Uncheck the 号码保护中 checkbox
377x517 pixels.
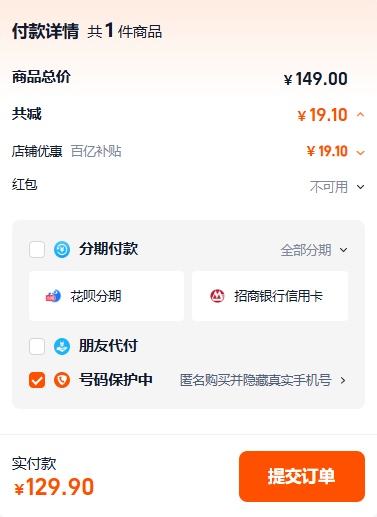[37, 380]
